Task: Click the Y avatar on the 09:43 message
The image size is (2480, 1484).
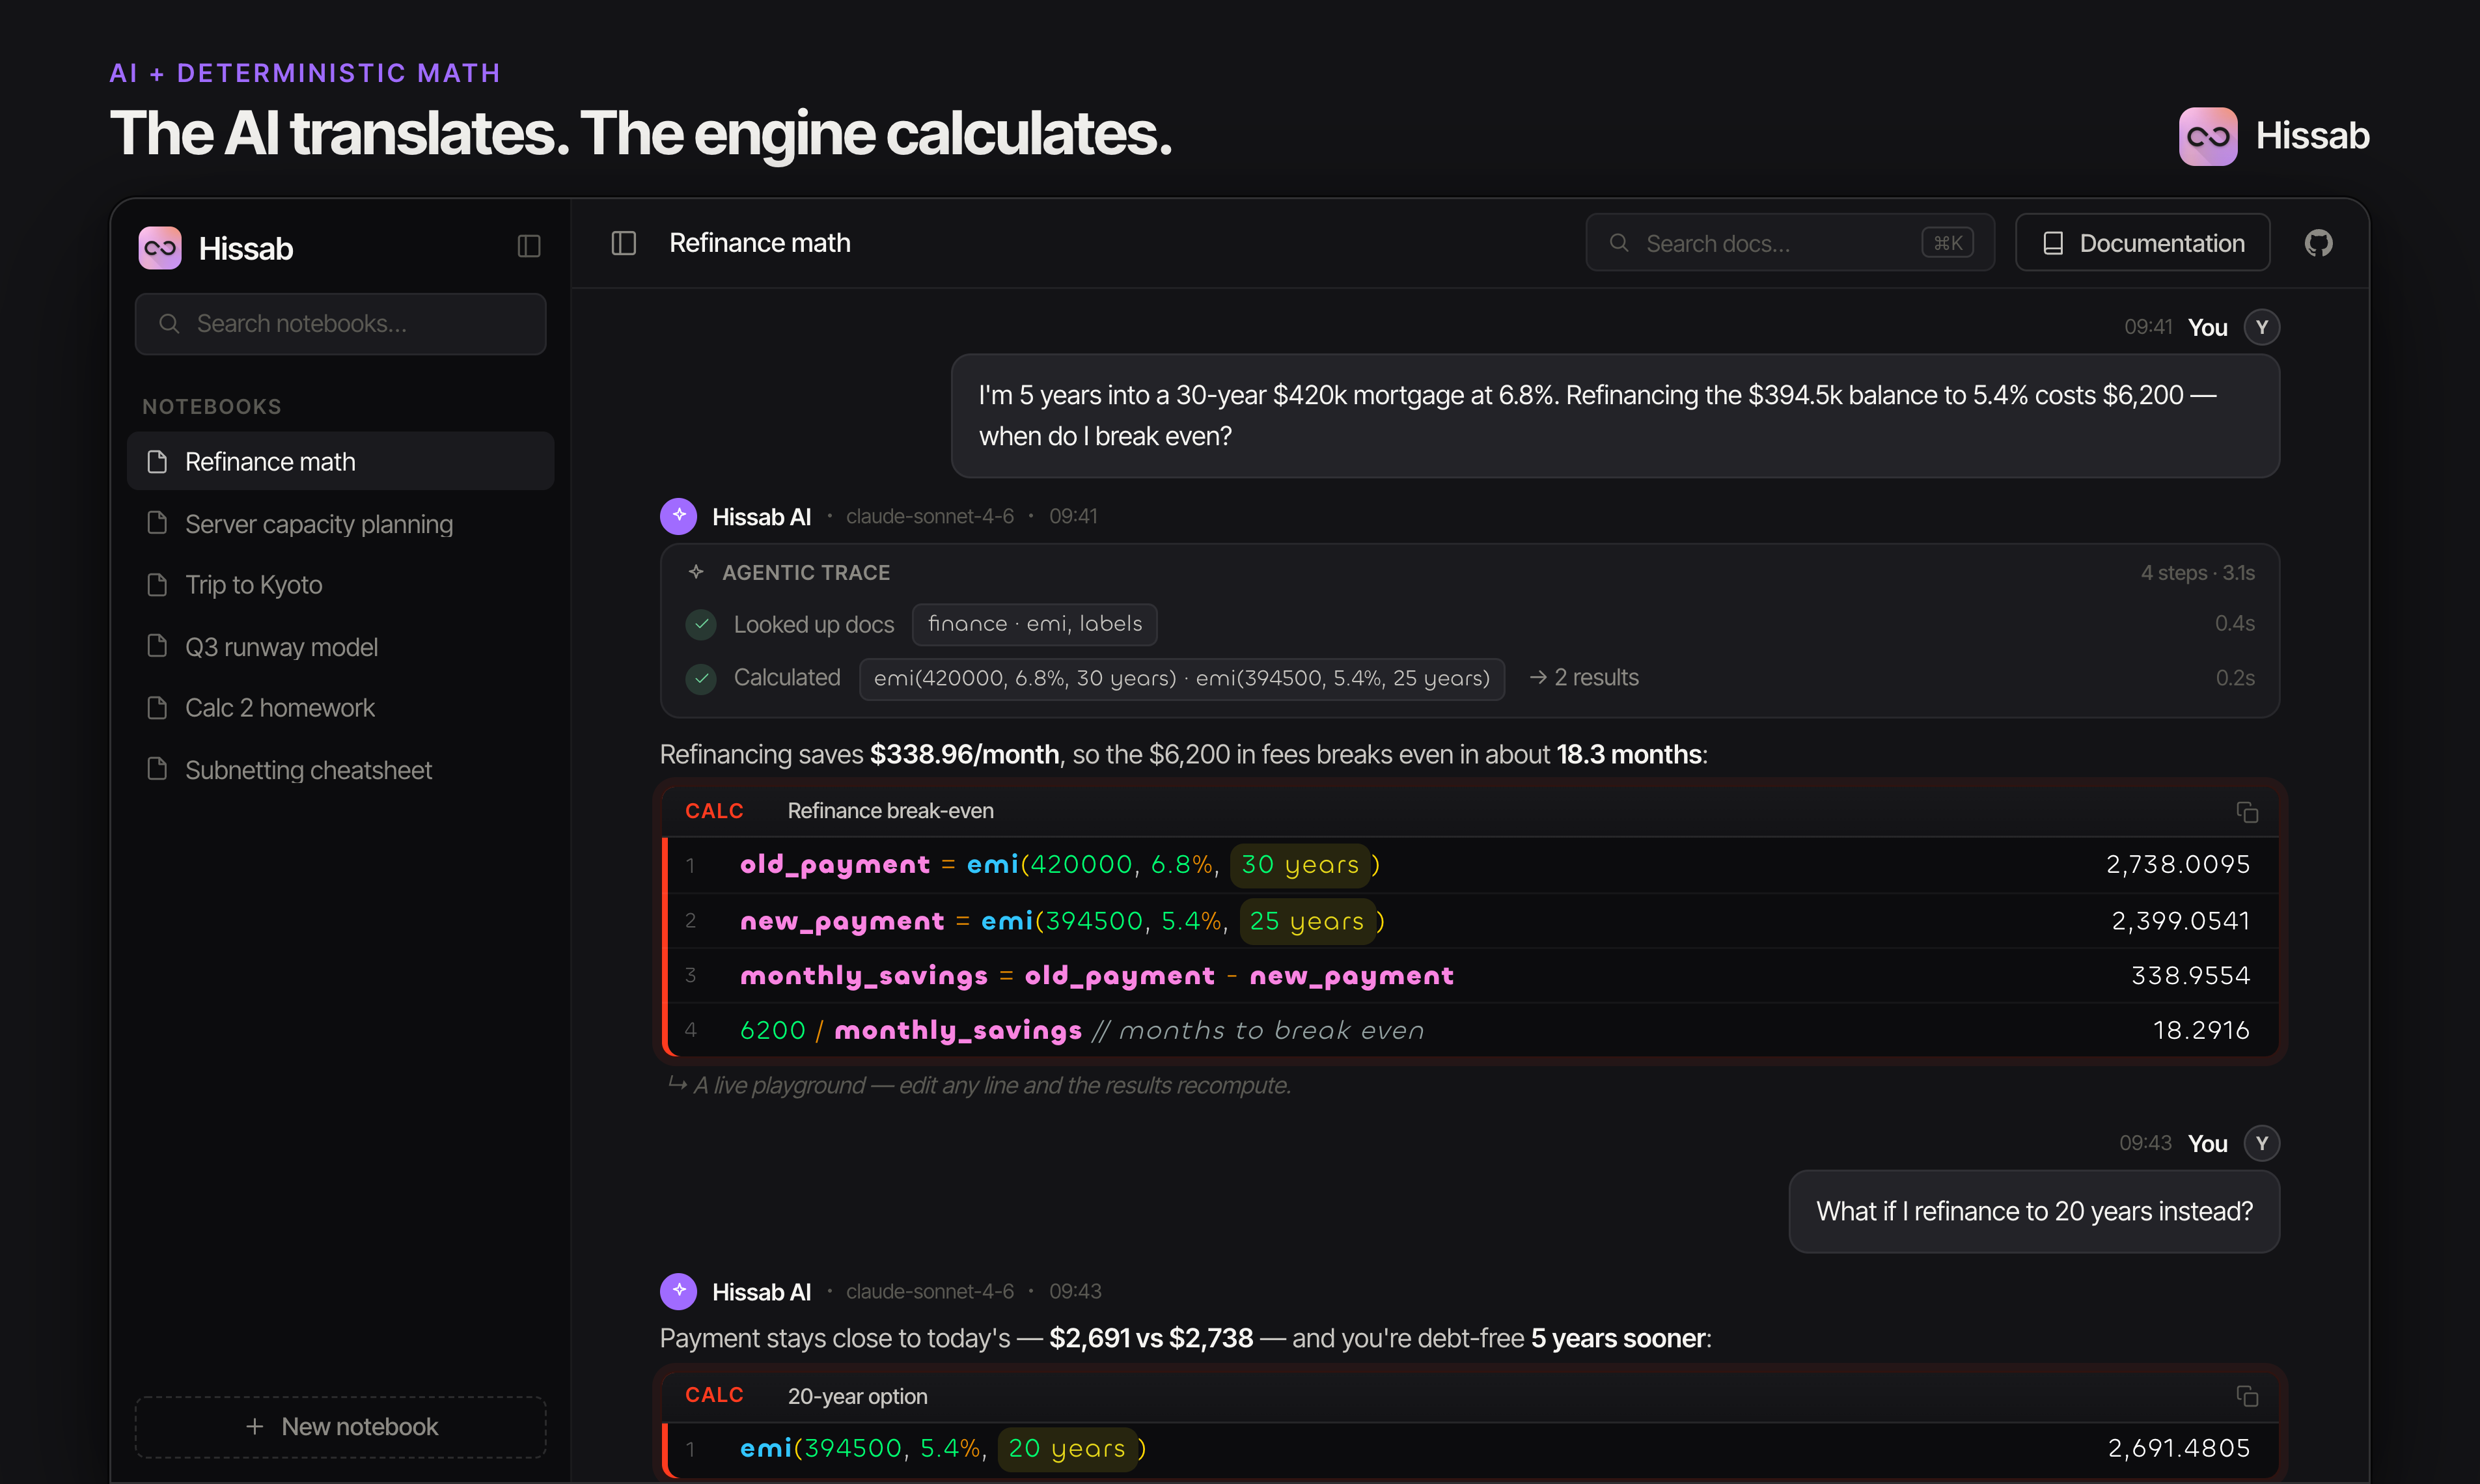Action: click(x=2261, y=1143)
